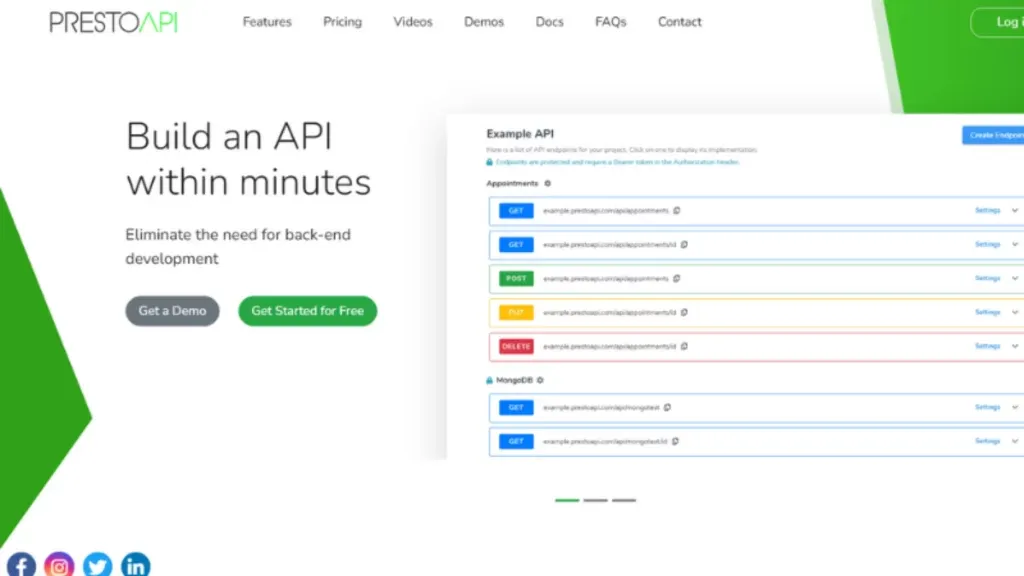
Task: Click the red DELETE method badge
Action: [516, 347]
